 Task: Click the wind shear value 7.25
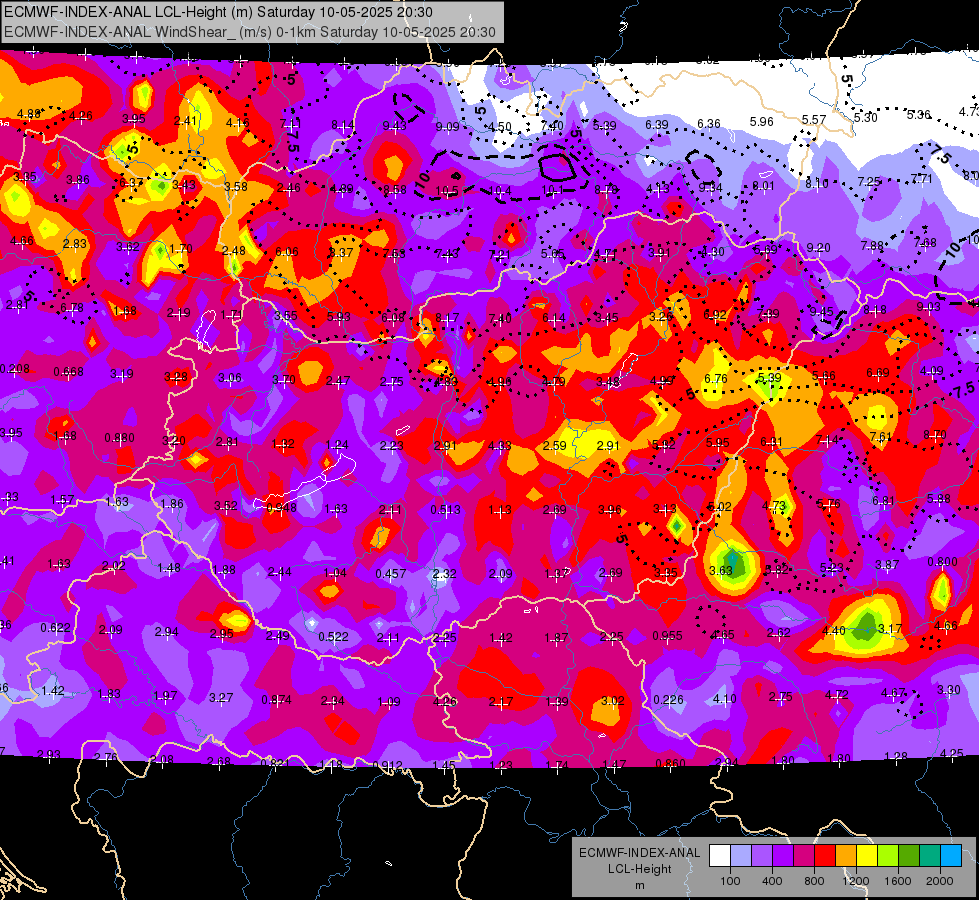pos(869,181)
